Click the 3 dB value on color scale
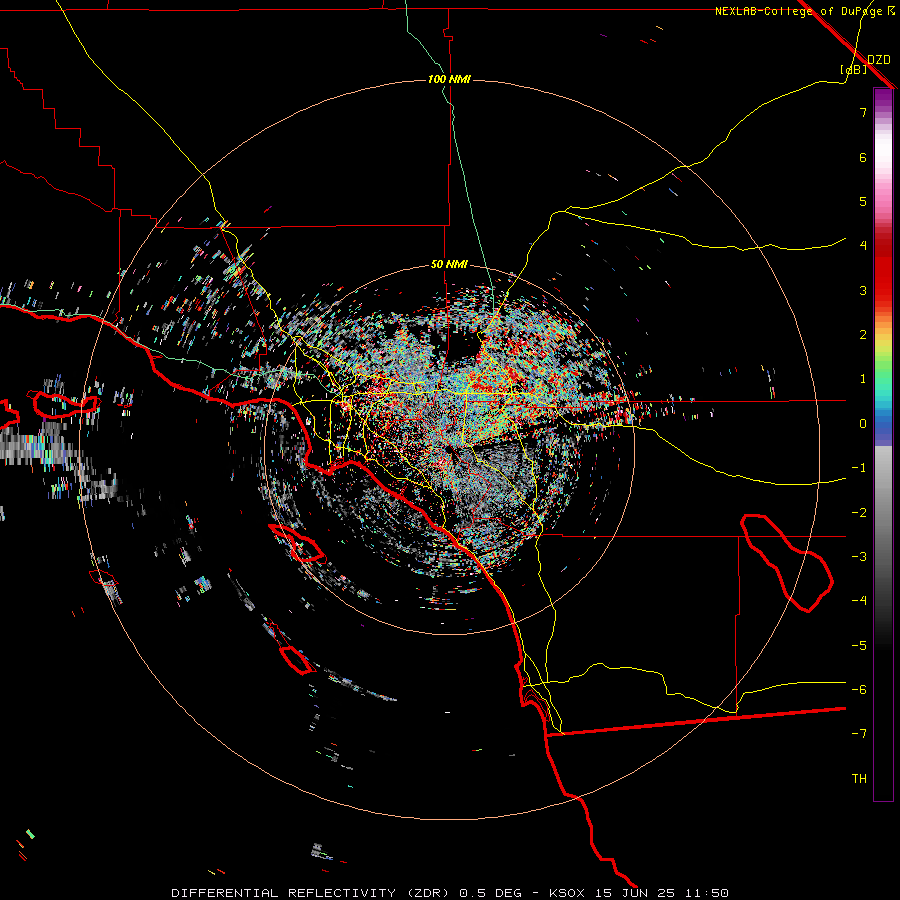Viewport: 900px width, 900px height. pyautogui.click(x=863, y=290)
